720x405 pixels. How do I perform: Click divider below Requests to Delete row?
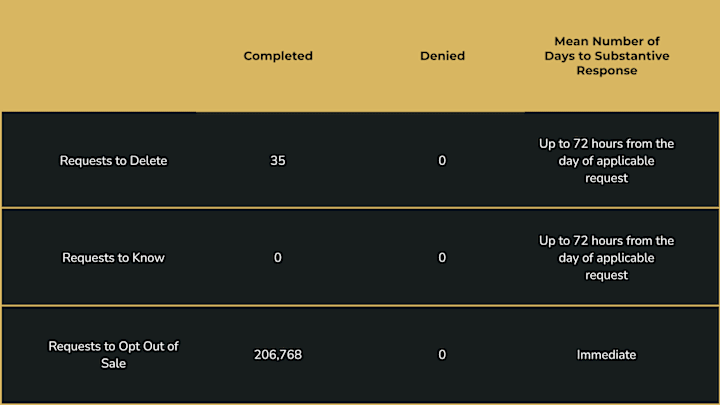pyautogui.click(x=360, y=208)
